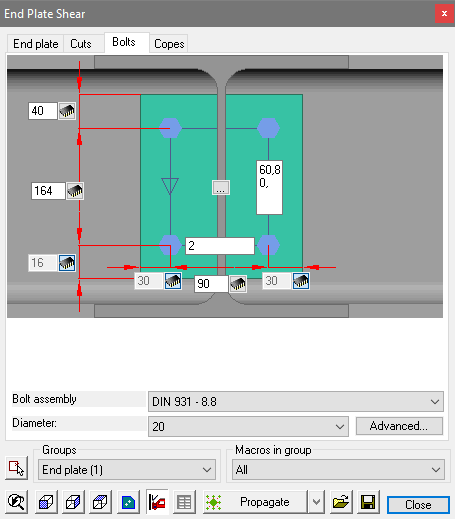Select the solid shaded cube view icon
This screenshot has height=519, width=455.
pos(46,502)
